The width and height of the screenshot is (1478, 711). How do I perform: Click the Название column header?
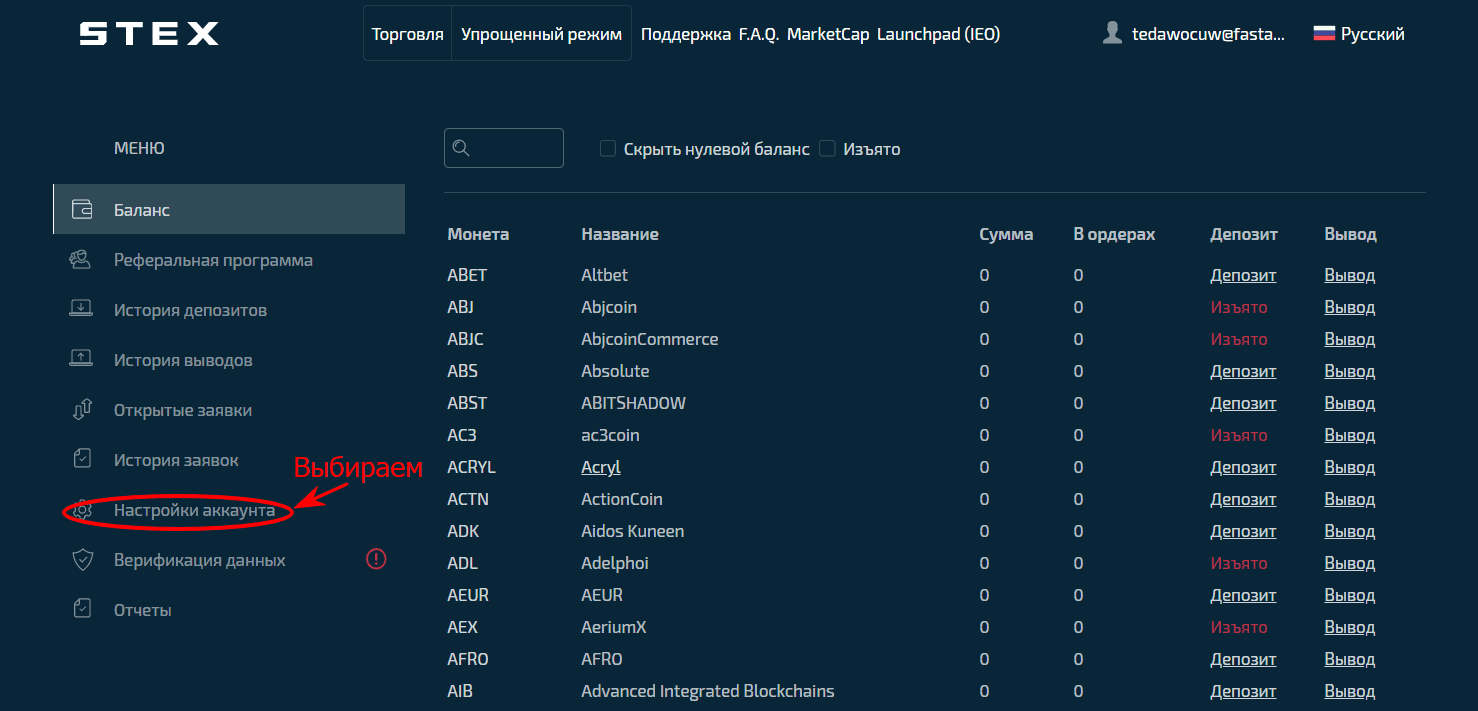click(620, 234)
